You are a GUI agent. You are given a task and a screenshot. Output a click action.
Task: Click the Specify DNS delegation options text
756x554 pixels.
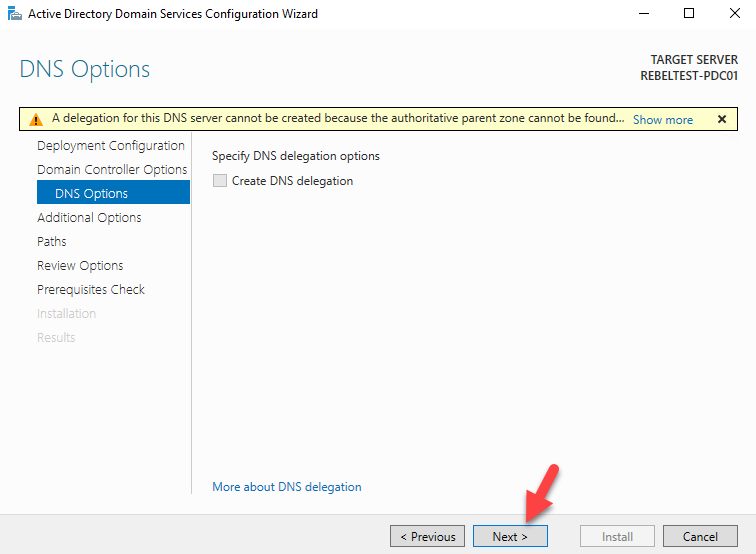[x=296, y=156]
